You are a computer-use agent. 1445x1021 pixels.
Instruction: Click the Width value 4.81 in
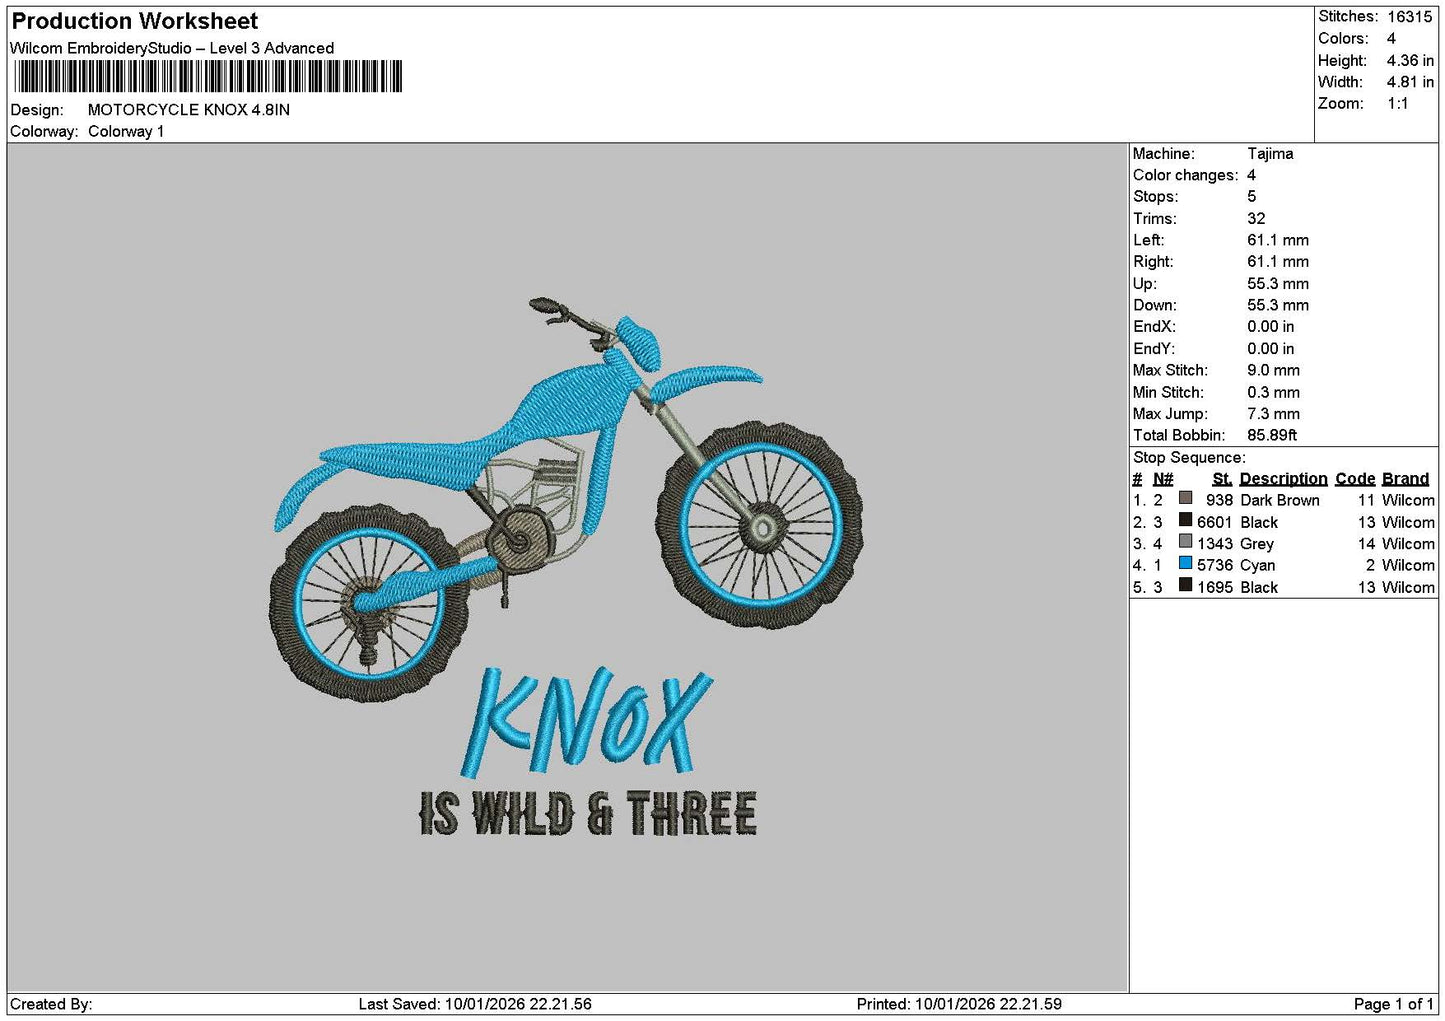coord(1410,82)
